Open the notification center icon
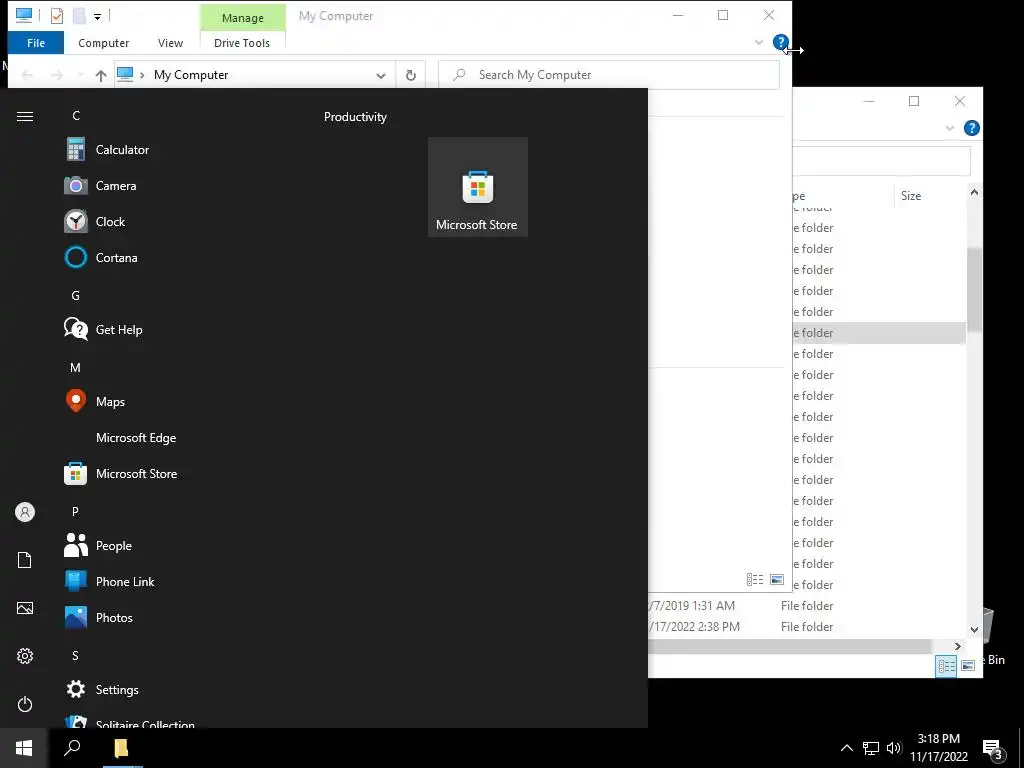This screenshot has height=768, width=1024. point(993,749)
